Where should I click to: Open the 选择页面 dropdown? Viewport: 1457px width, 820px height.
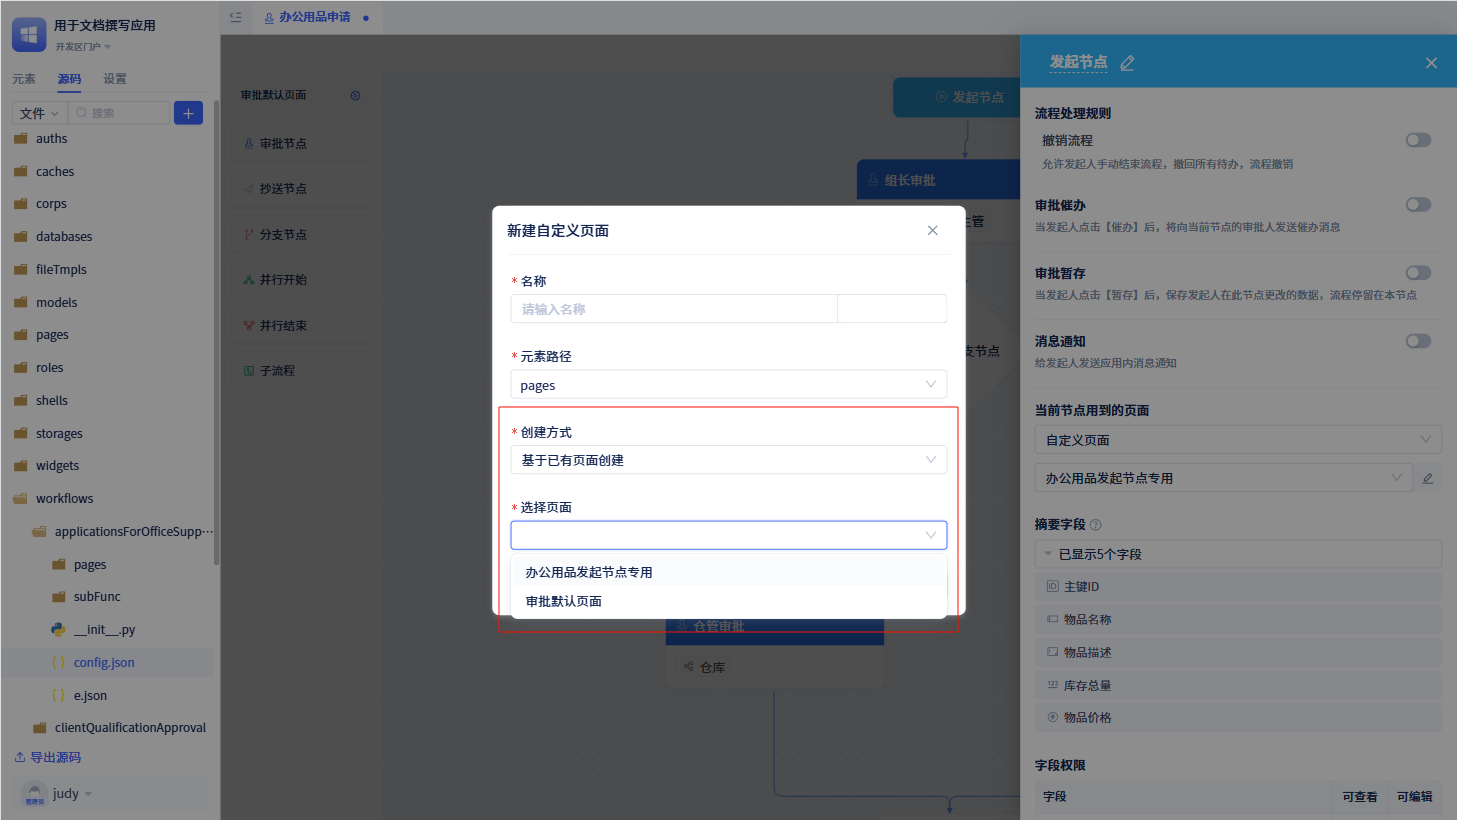(x=728, y=535)
